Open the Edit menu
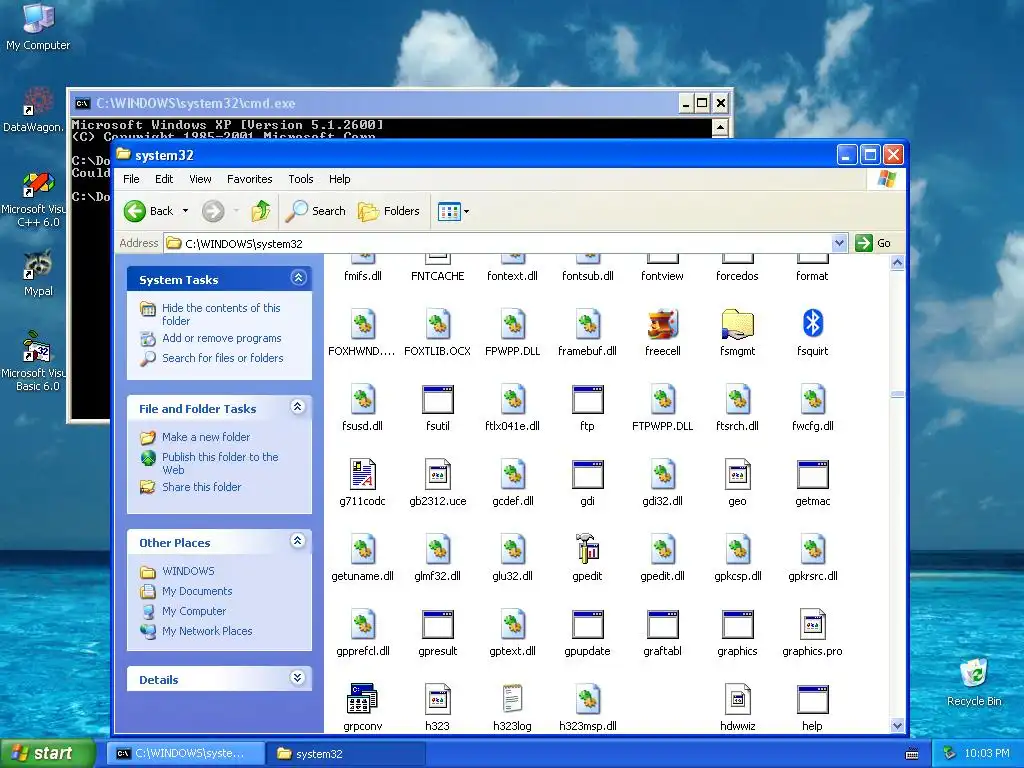1024x768 pixels. click(x=164, y=179)
